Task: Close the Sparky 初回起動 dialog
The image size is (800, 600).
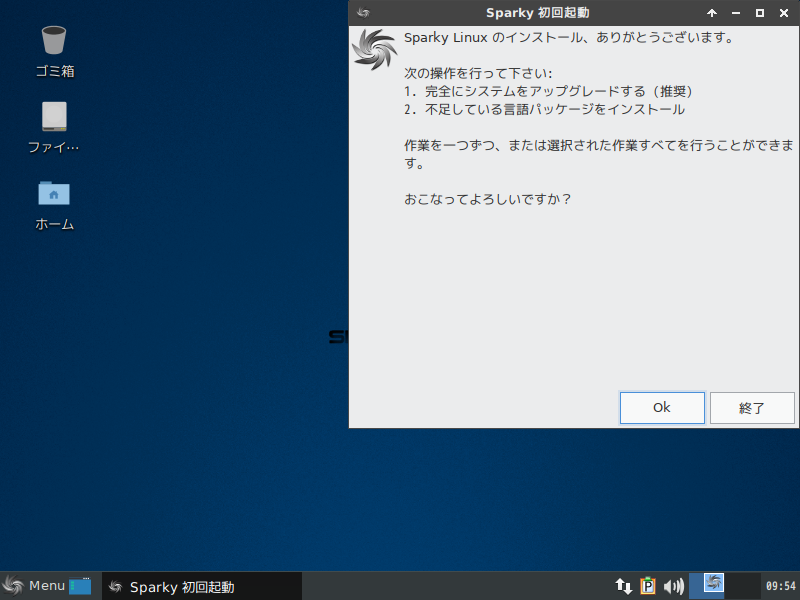Action: 784,13
